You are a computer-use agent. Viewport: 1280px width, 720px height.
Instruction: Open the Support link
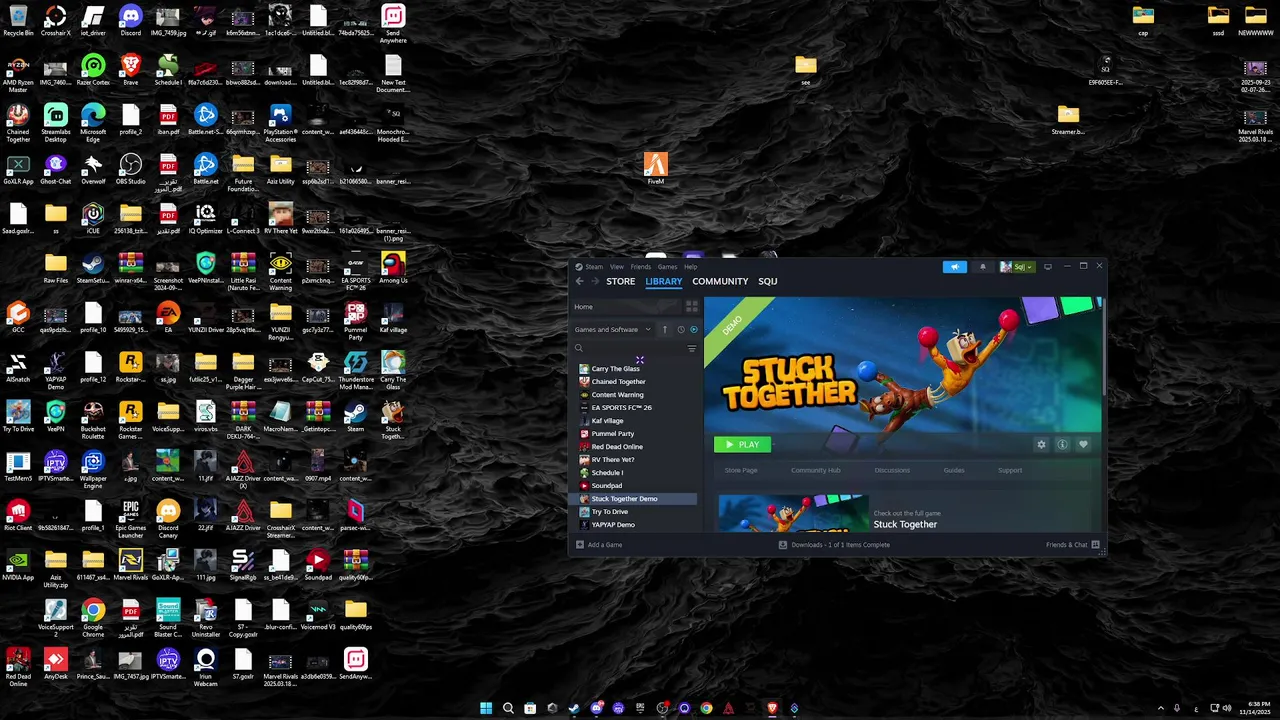1010,470
